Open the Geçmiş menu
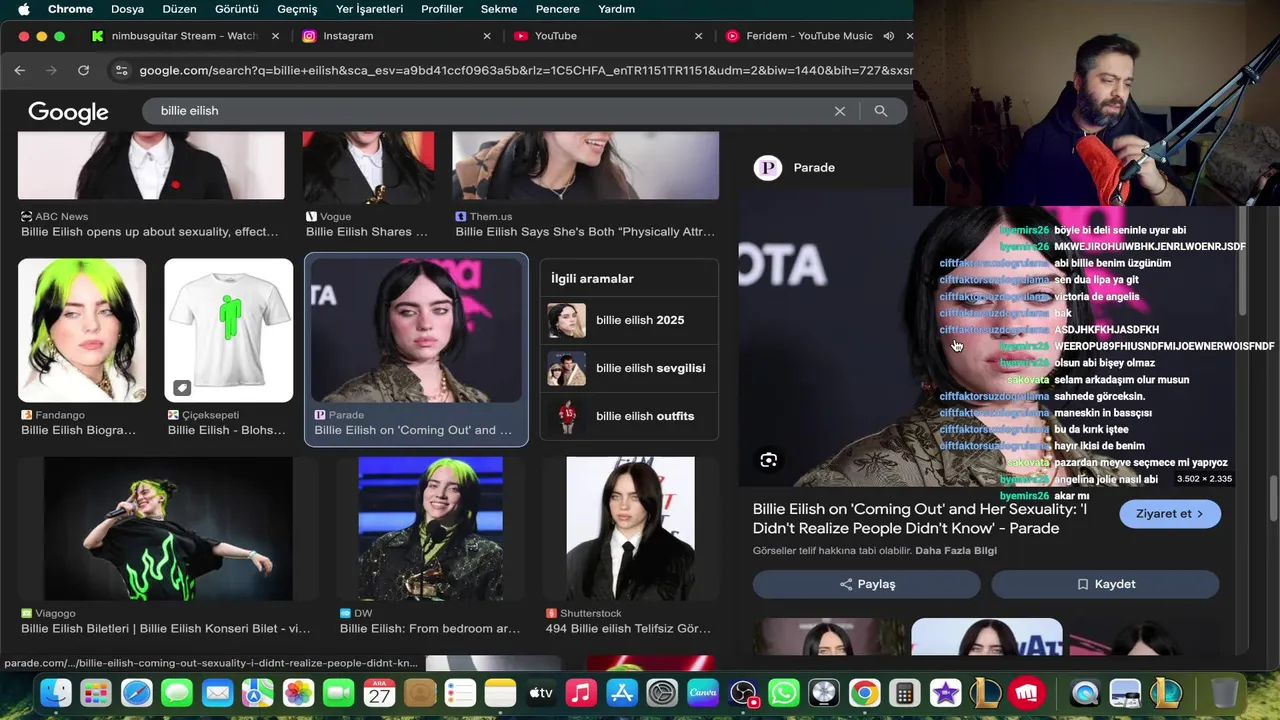This screenshot has width=1280, height=720. click(x=297, y=9)
